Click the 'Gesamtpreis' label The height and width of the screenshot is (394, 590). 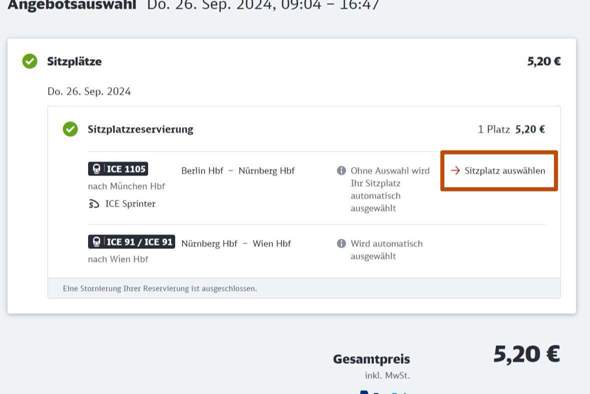click(371, 359)
